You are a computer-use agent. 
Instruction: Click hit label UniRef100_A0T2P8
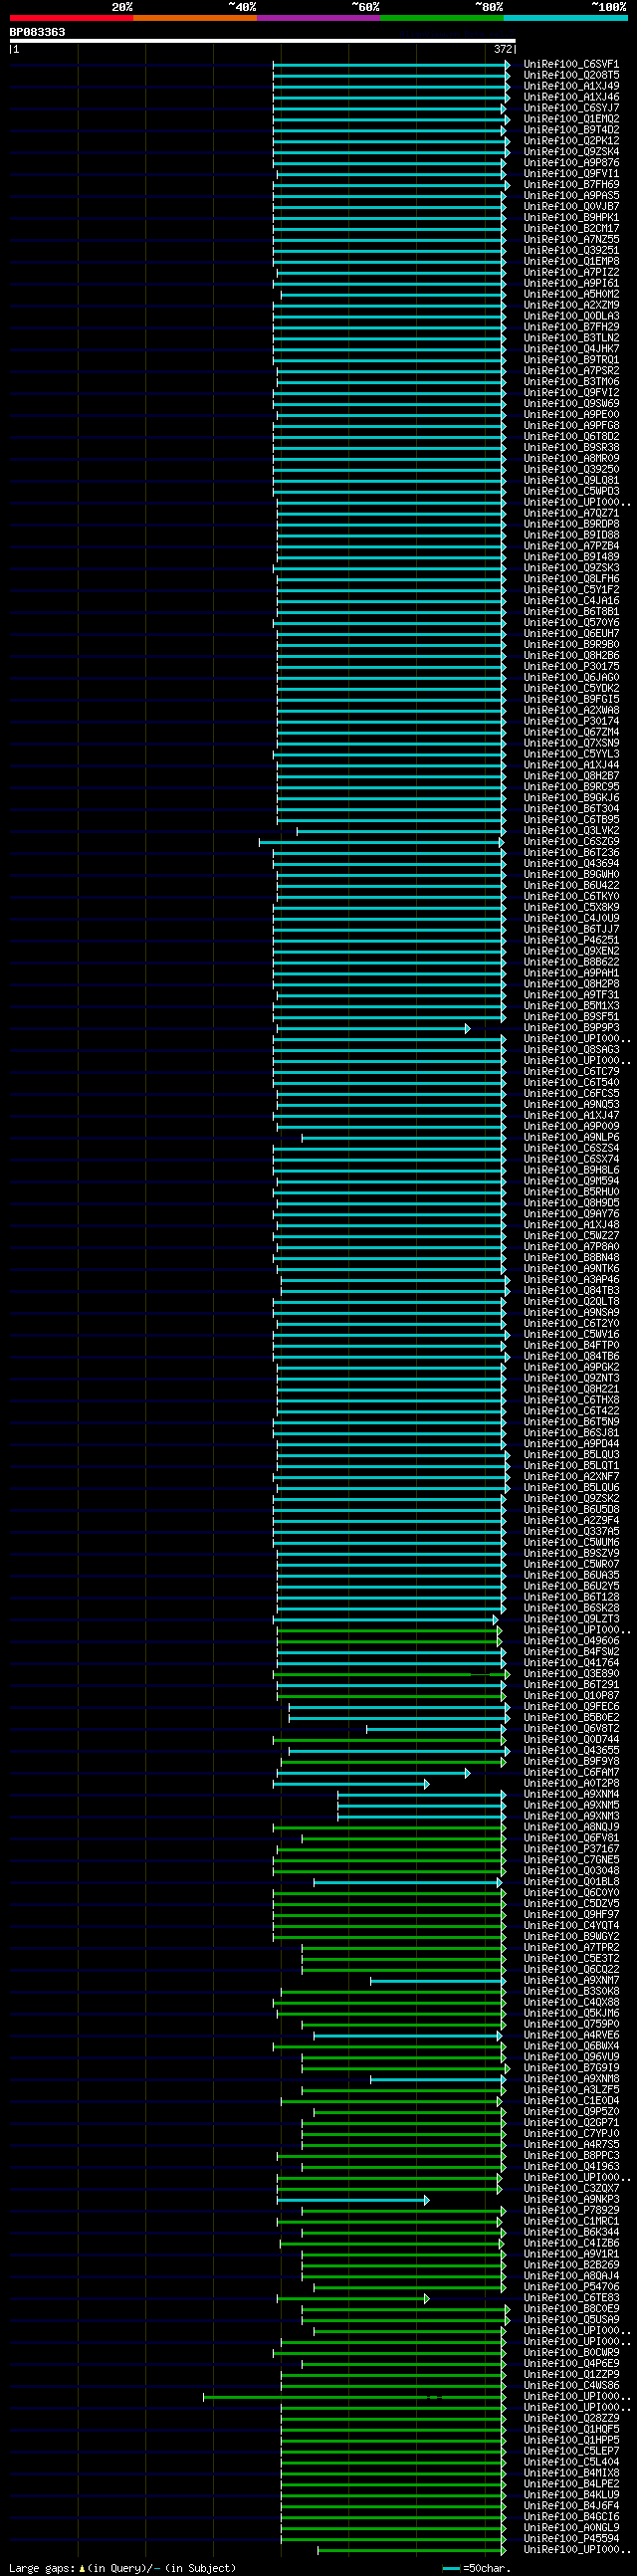coord(571,1783)
